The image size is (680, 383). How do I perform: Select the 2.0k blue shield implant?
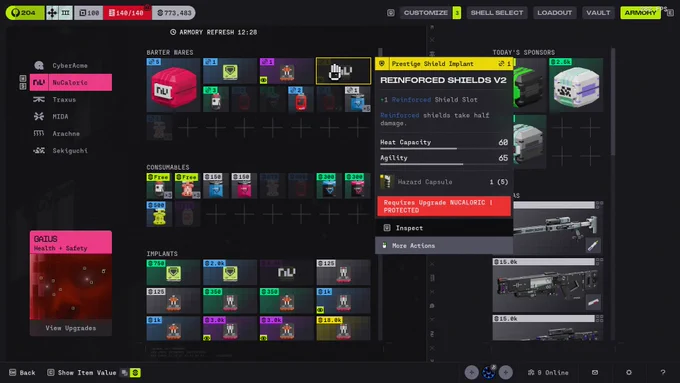230,272
